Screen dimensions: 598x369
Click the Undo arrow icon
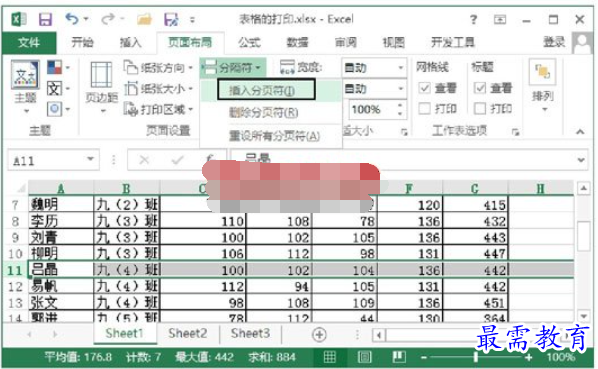[x=72, y=18]
